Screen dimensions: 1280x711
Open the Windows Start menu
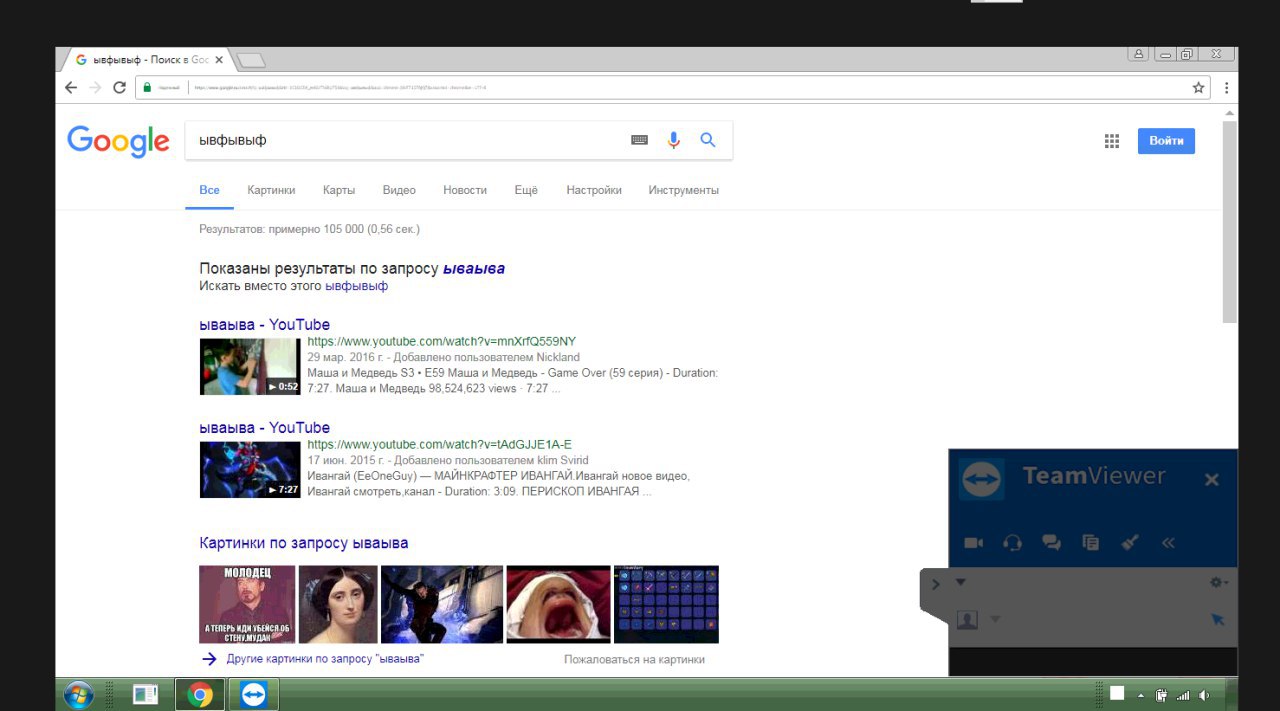point(78,694)
